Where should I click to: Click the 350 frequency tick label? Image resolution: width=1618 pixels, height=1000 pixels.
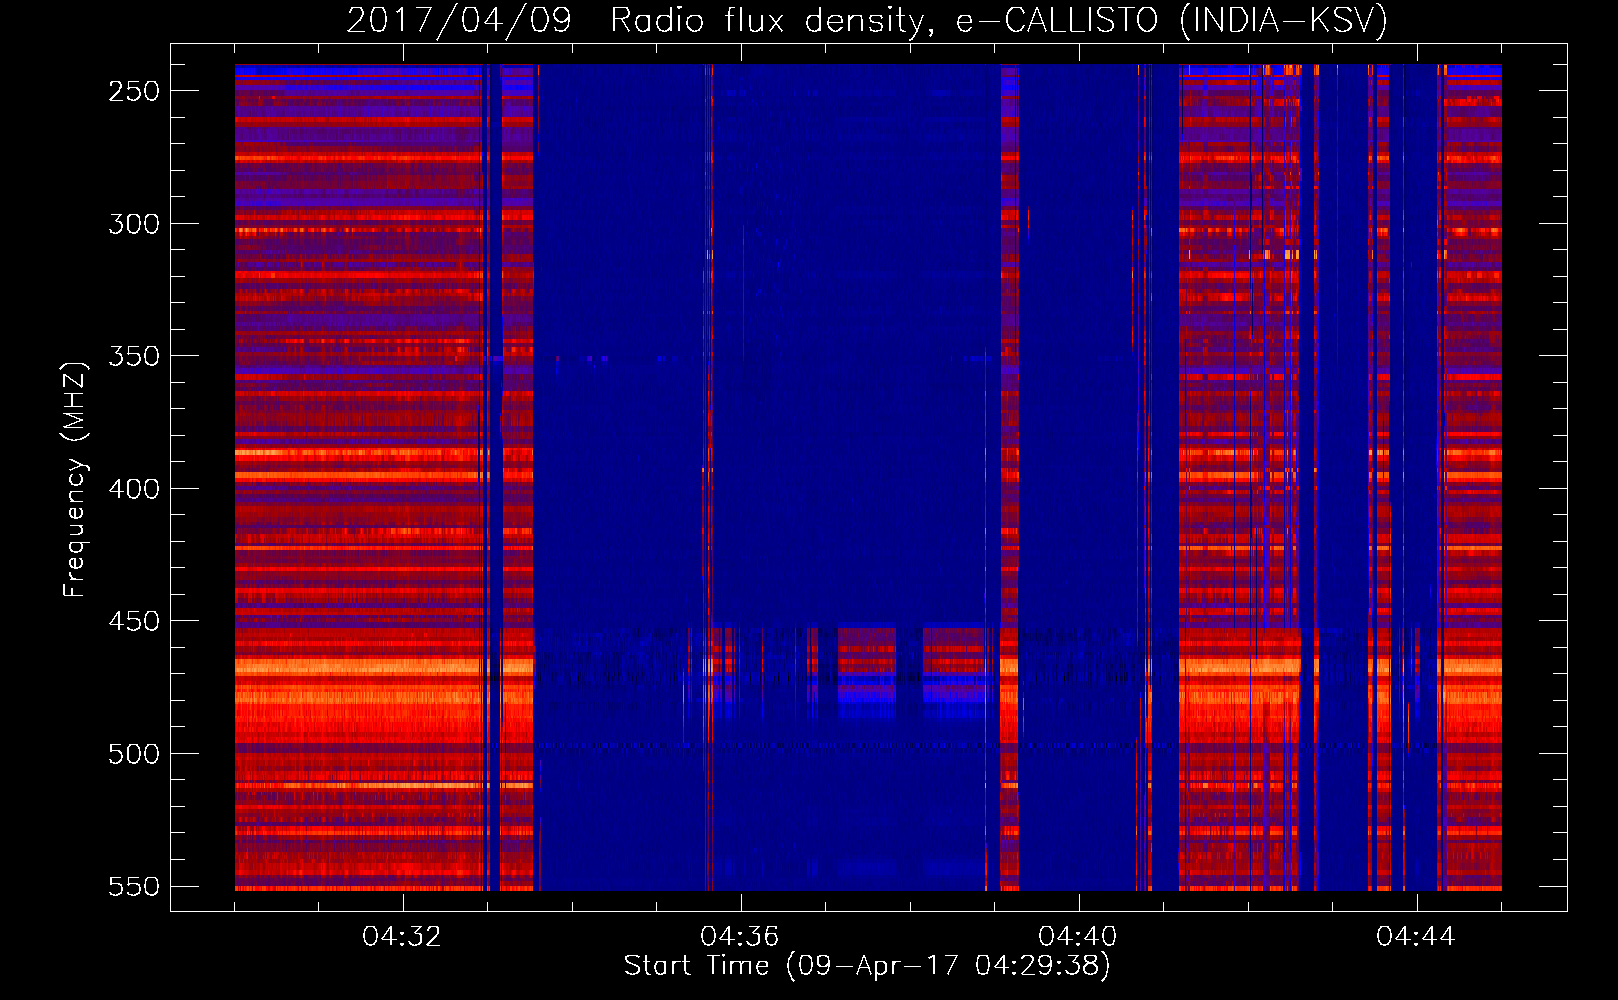[x=134, y=356]
